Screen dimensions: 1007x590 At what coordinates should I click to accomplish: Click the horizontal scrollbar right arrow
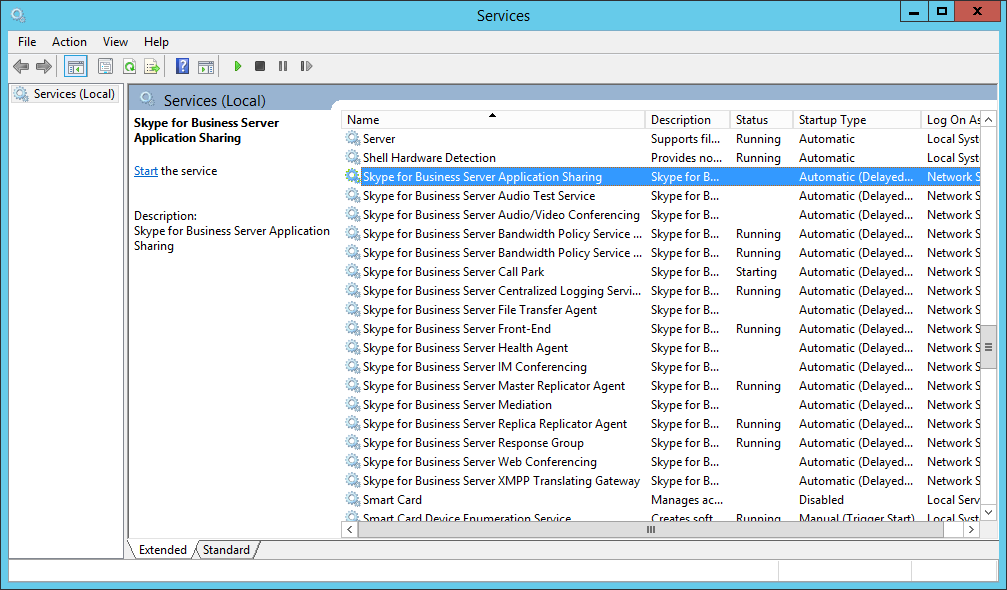click(x=972, y=530)
